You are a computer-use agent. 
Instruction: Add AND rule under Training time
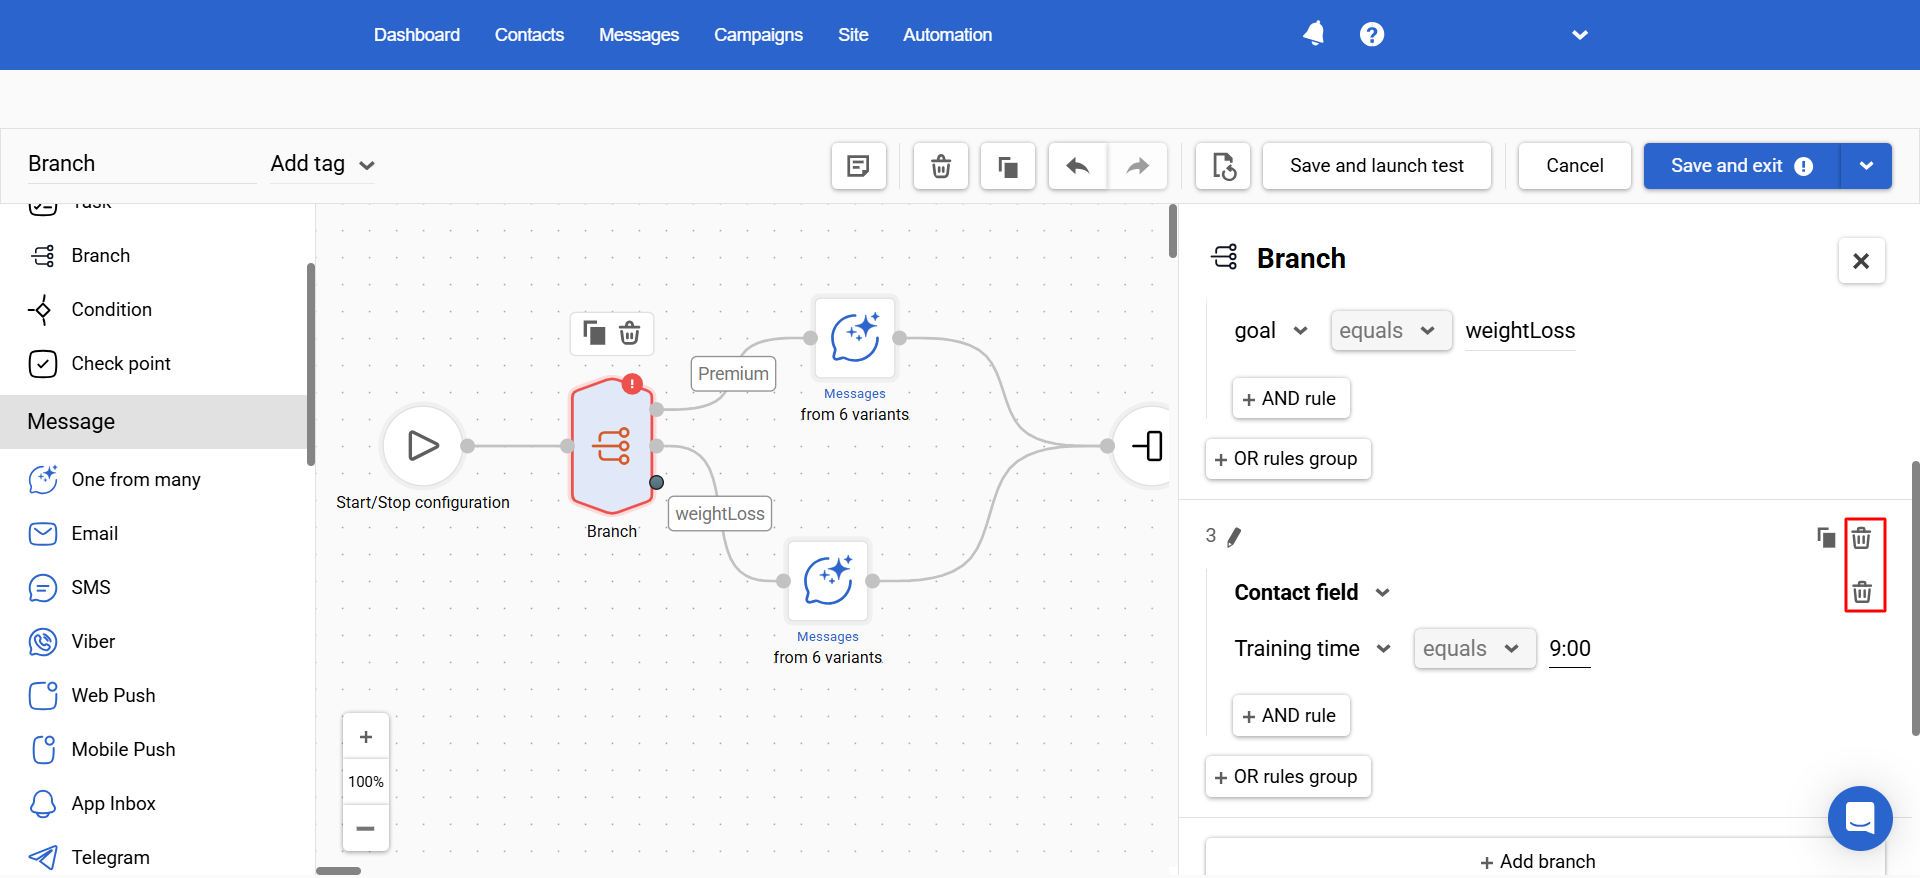1291,716
